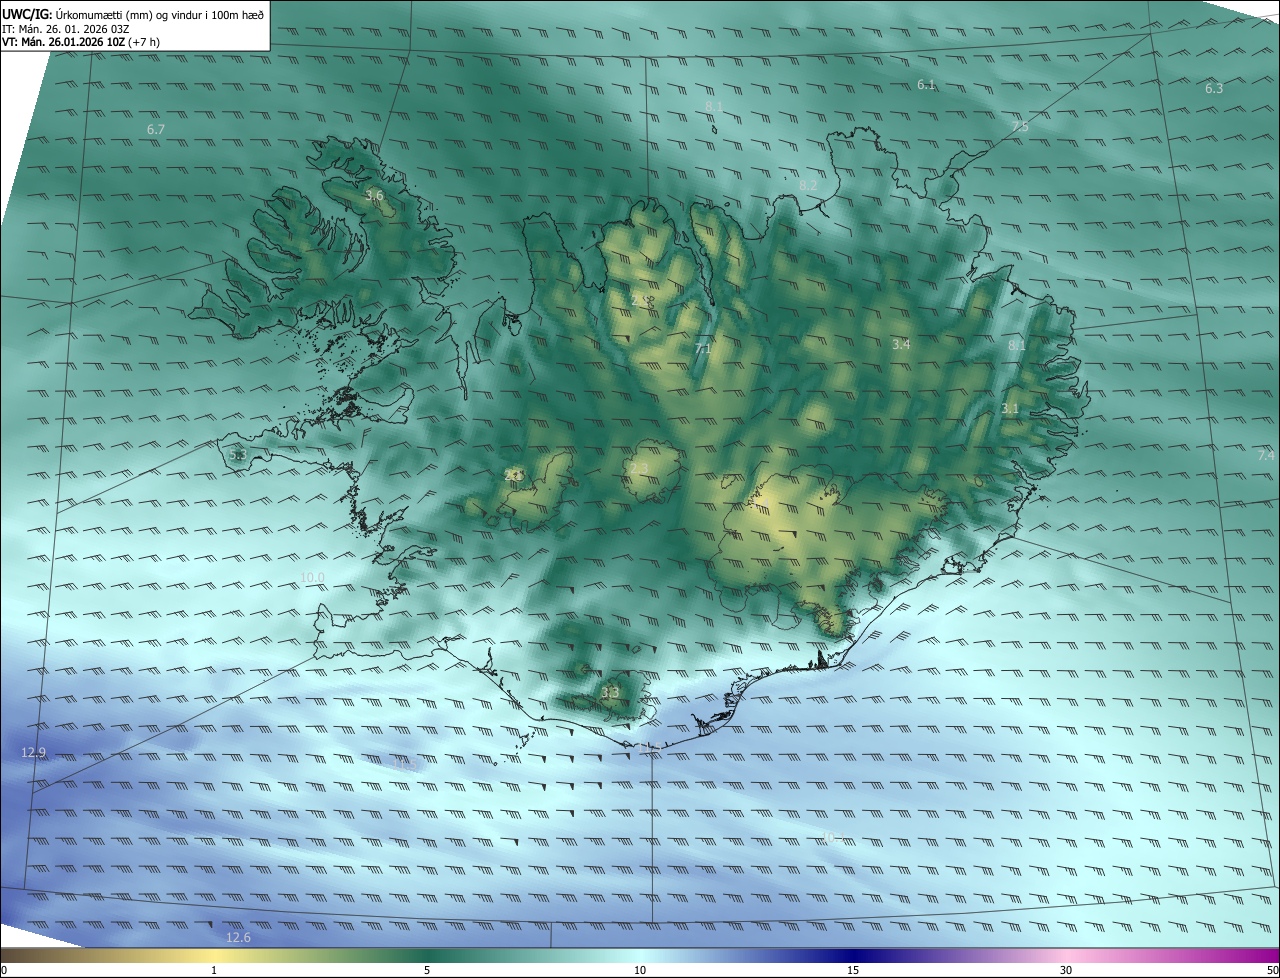Click the 12.9 value label
This screenshot has width=1280, height=978.
[x=33, y=752]
